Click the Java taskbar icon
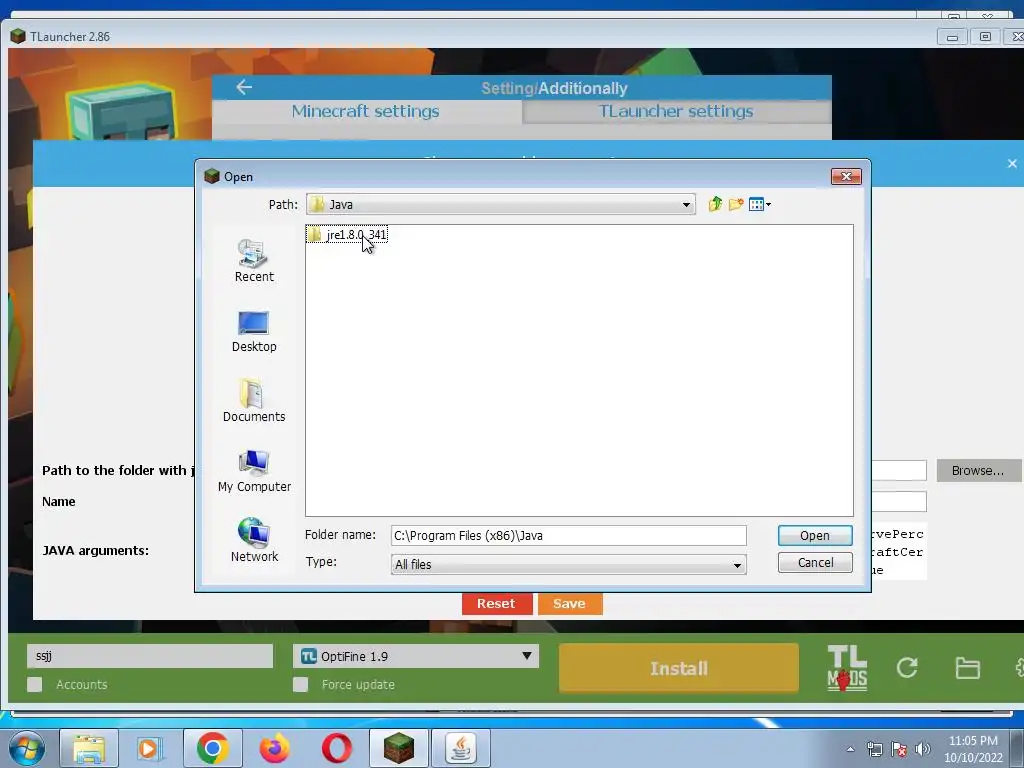Screen dimensions: 1024x768 [x=460, y=748]
